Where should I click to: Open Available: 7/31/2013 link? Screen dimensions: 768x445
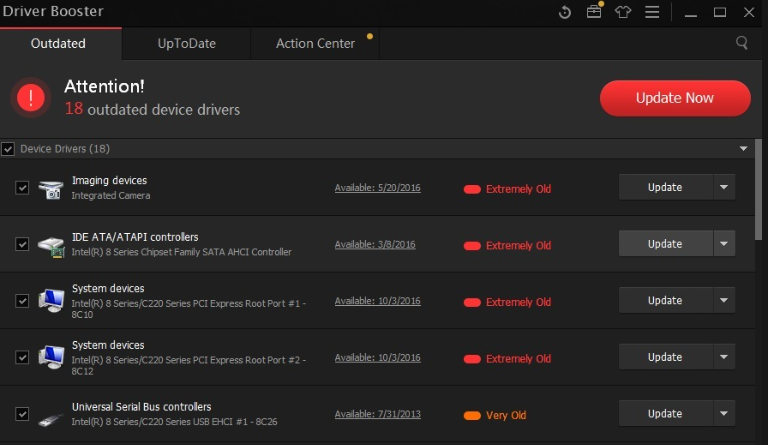pyautogui.click(x=377, y=414)
